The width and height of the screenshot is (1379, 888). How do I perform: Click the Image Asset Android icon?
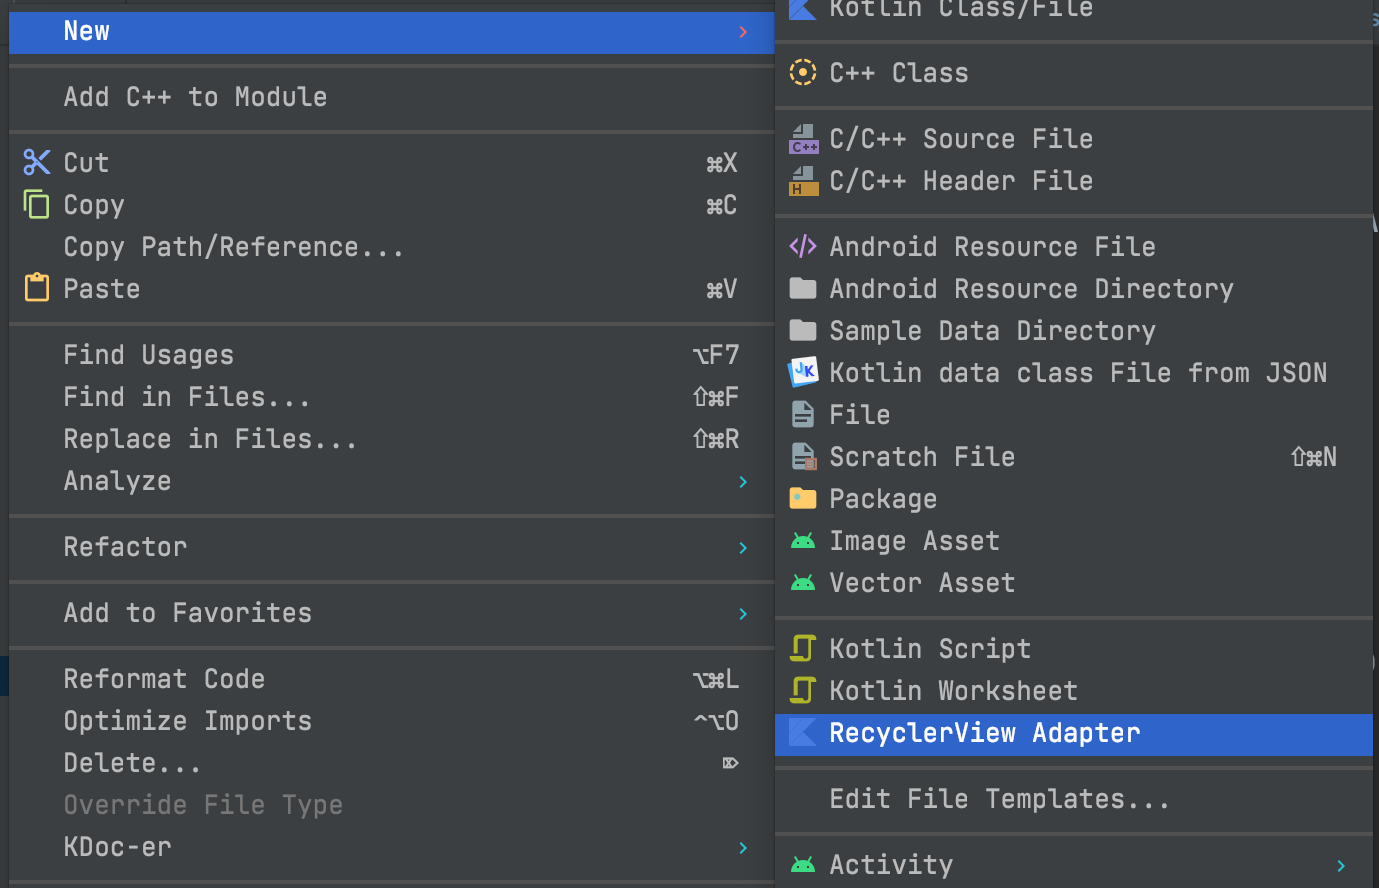pos(803,541)
